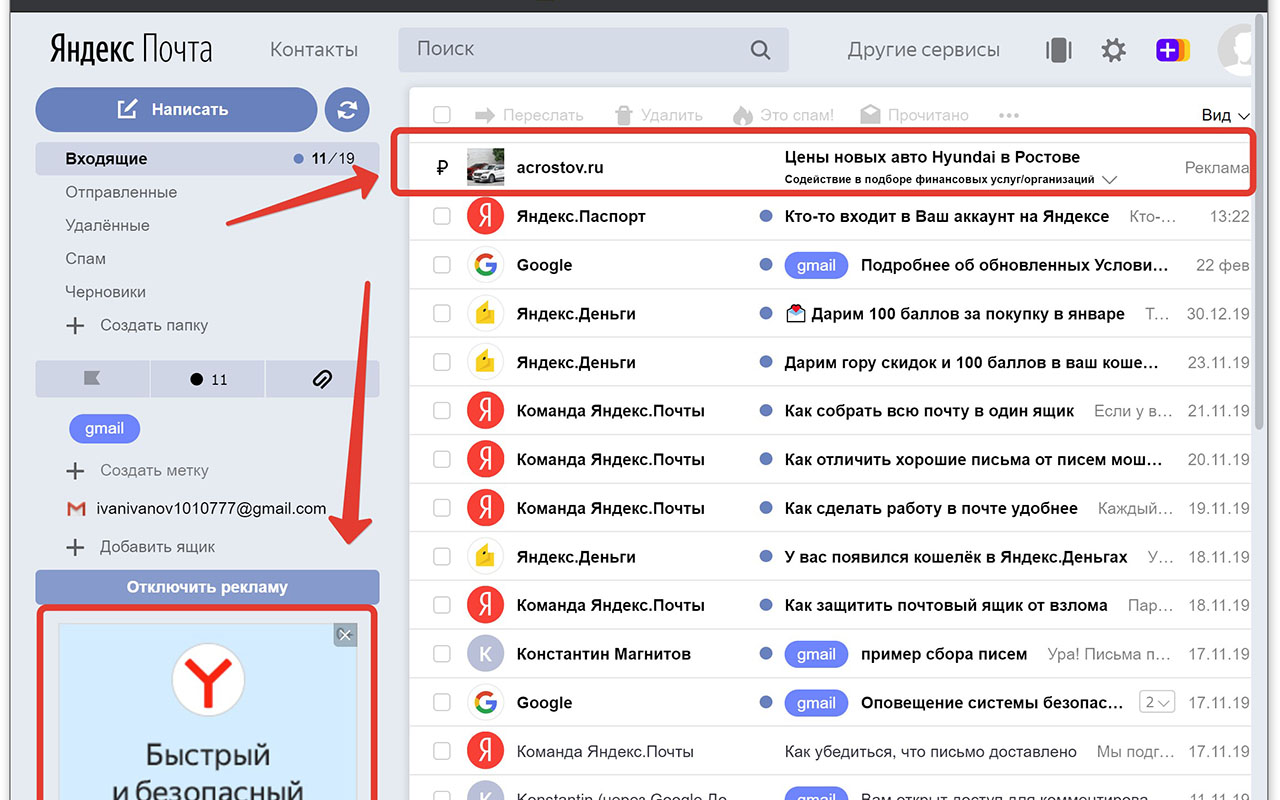Click the Yandex.Passport sender avatar

click(485, 216)
